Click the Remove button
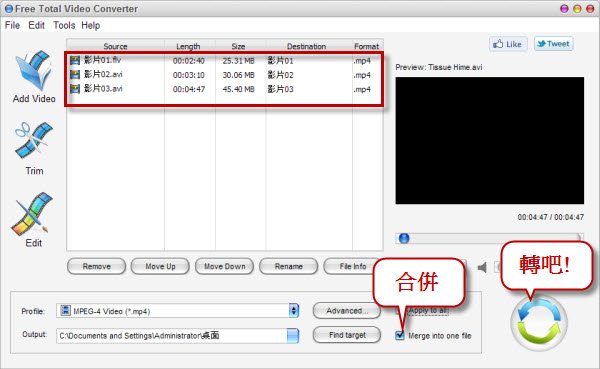Screen dimensions: 600x369 point(96,266)
